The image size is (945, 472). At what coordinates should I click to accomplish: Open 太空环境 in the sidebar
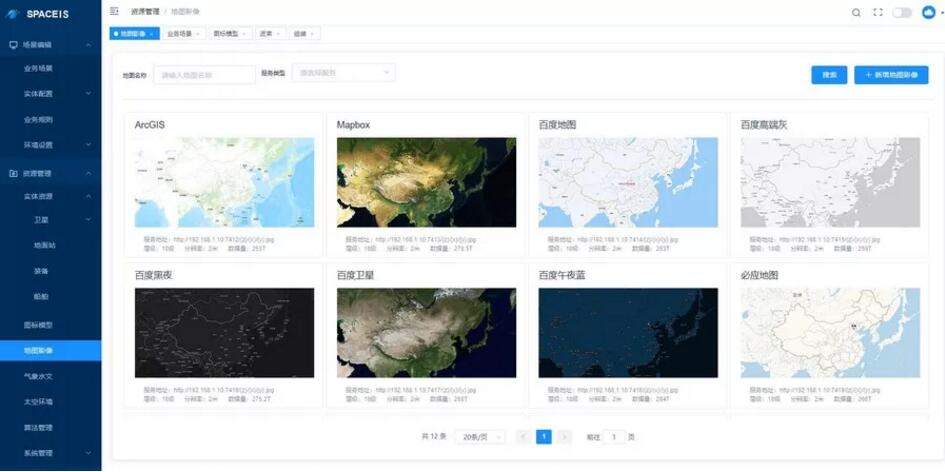coord(39,401)
